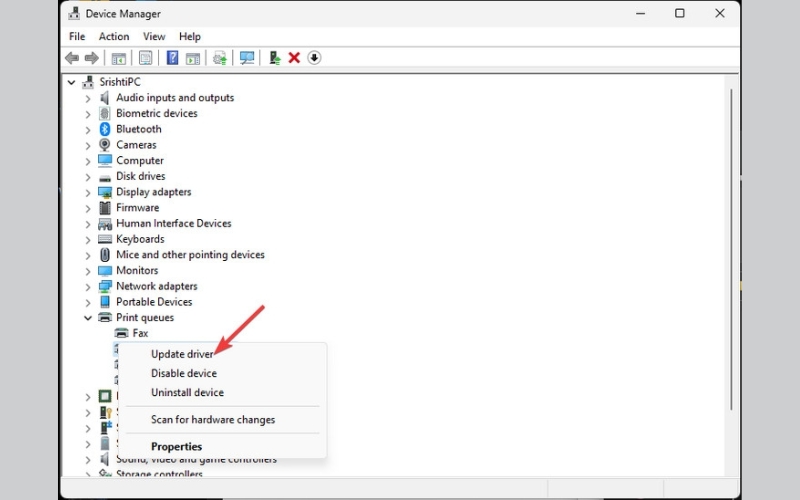Click the monitor-with-magnifier scan hardware toolbar icon
The width and height of the screenshot is (800, 500).
click(x=247, y=58)
